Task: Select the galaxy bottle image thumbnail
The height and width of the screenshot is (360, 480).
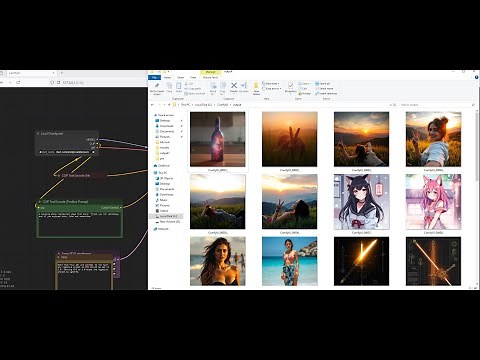Action: pyautogui.click(x=218, y=139)
